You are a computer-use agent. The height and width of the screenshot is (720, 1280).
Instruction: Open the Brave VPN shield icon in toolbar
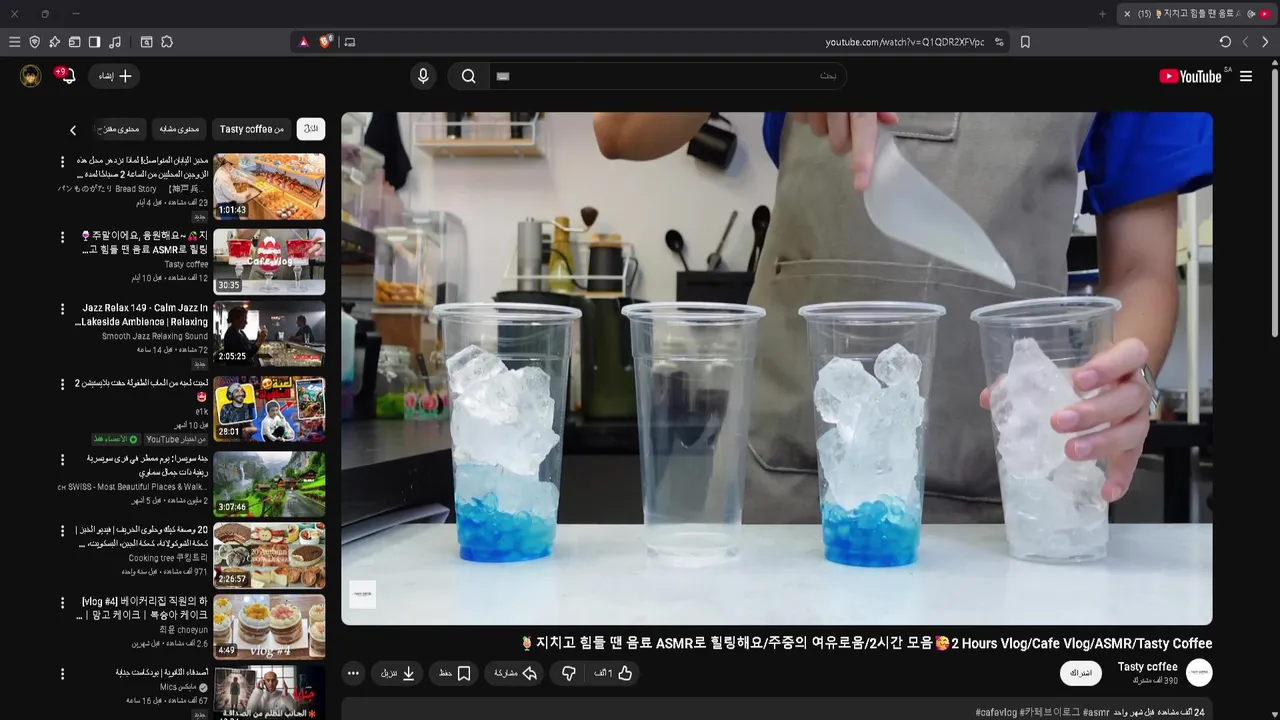pyautogui.click(x=34, y=42)
